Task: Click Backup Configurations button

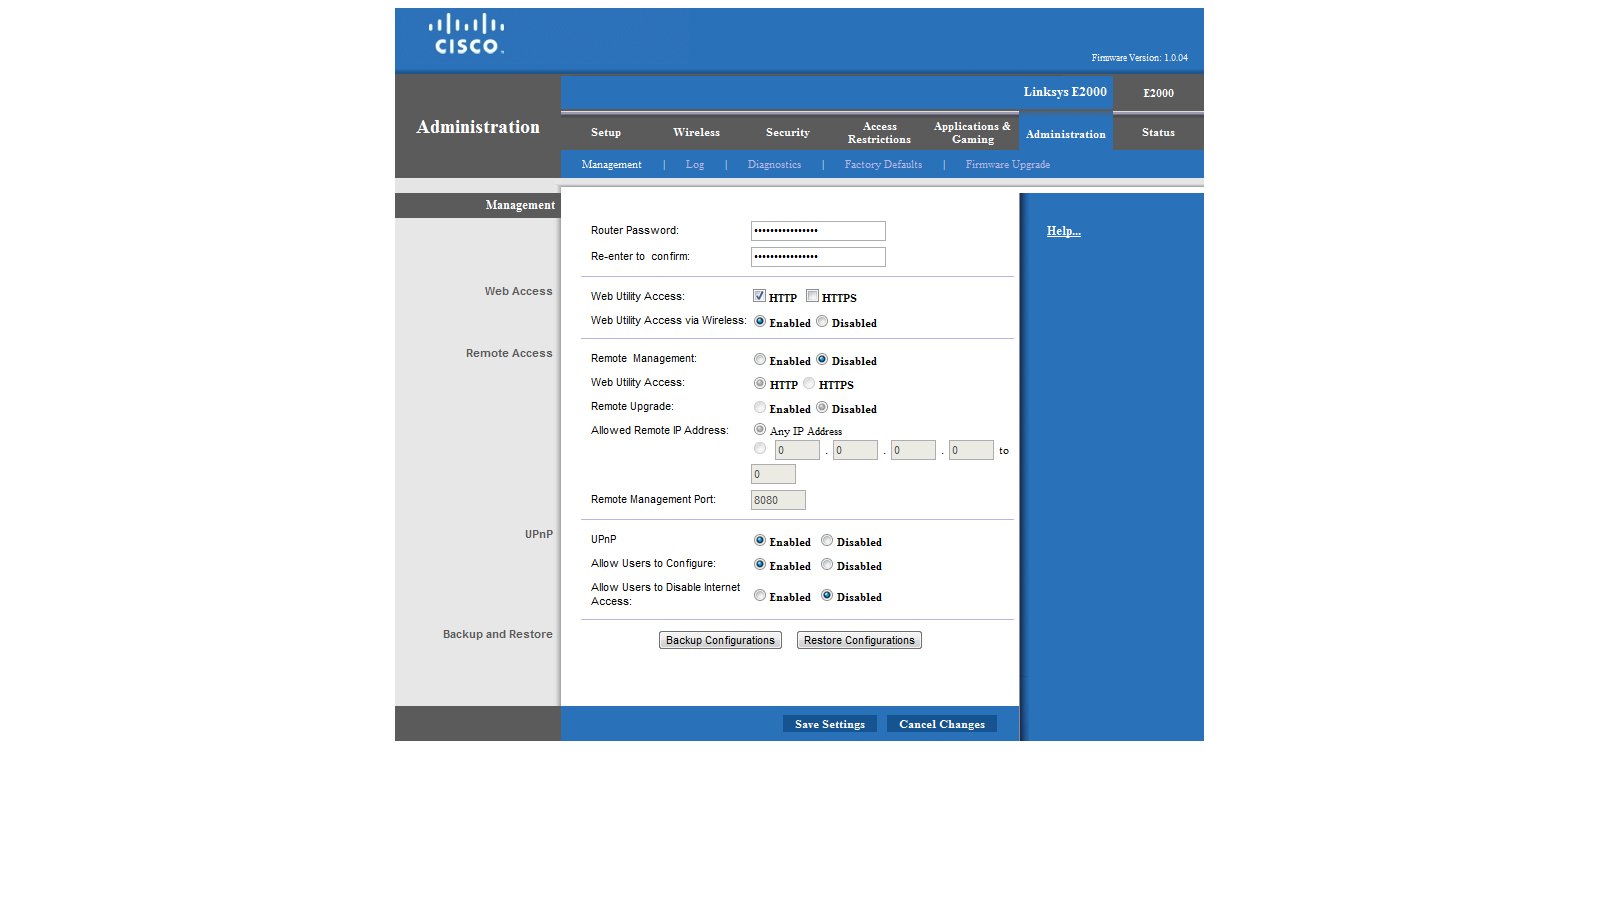Action: (720, 640)
